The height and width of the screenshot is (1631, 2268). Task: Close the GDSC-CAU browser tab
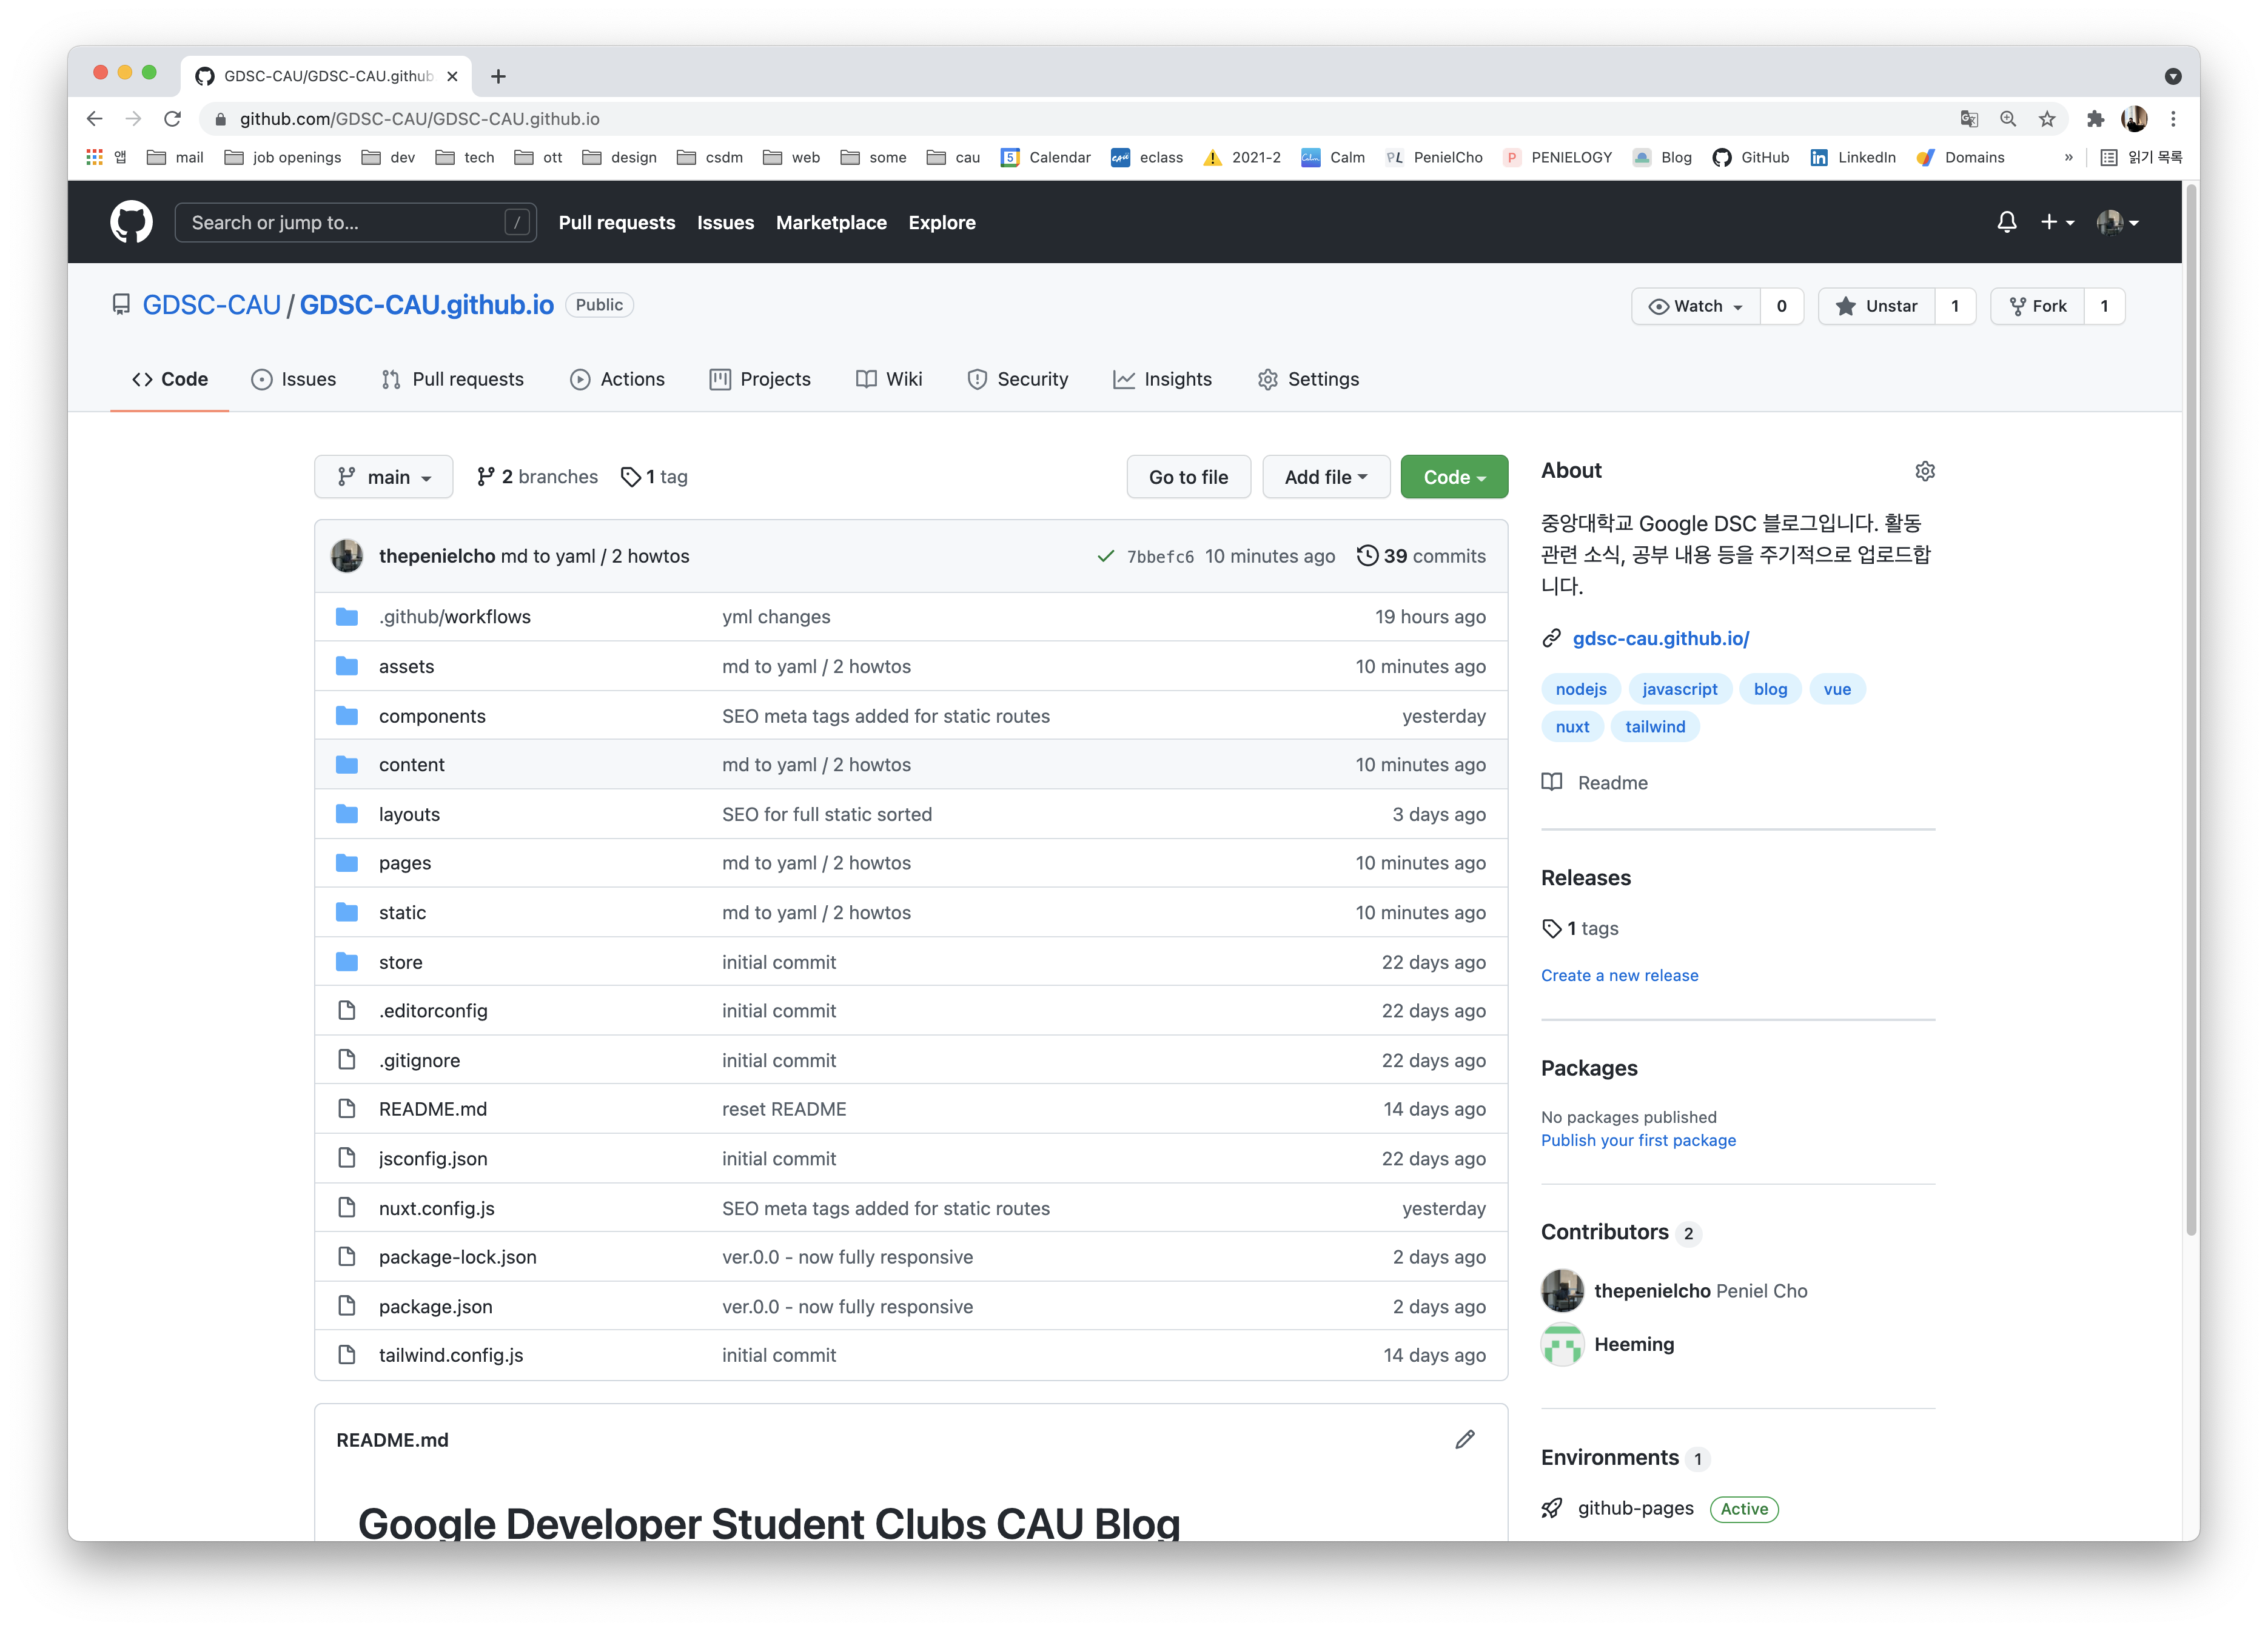coord(452,76)
